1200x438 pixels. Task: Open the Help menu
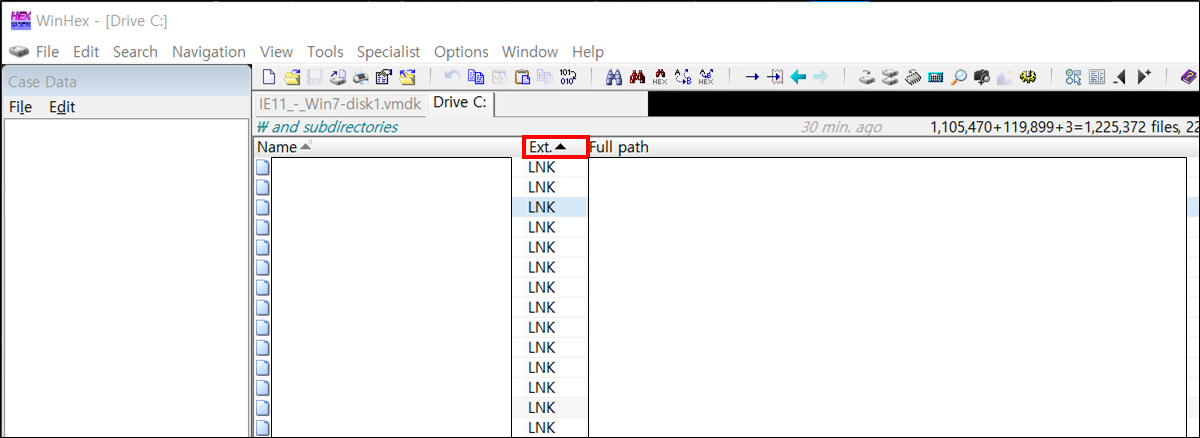(x=588, y=51)
